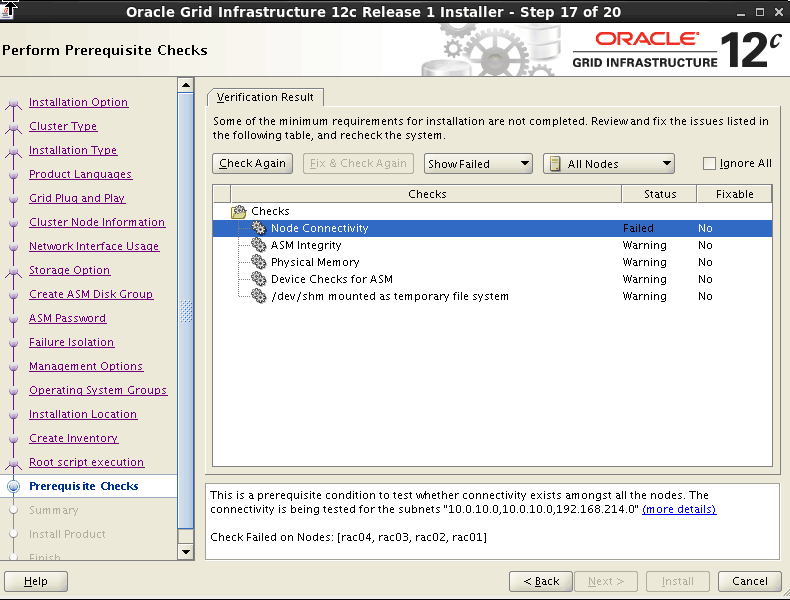The width and height of the screenshot is (790, 600).
Task: Click gear icon beside /dev/shm check
Action: tap(258, 296)
